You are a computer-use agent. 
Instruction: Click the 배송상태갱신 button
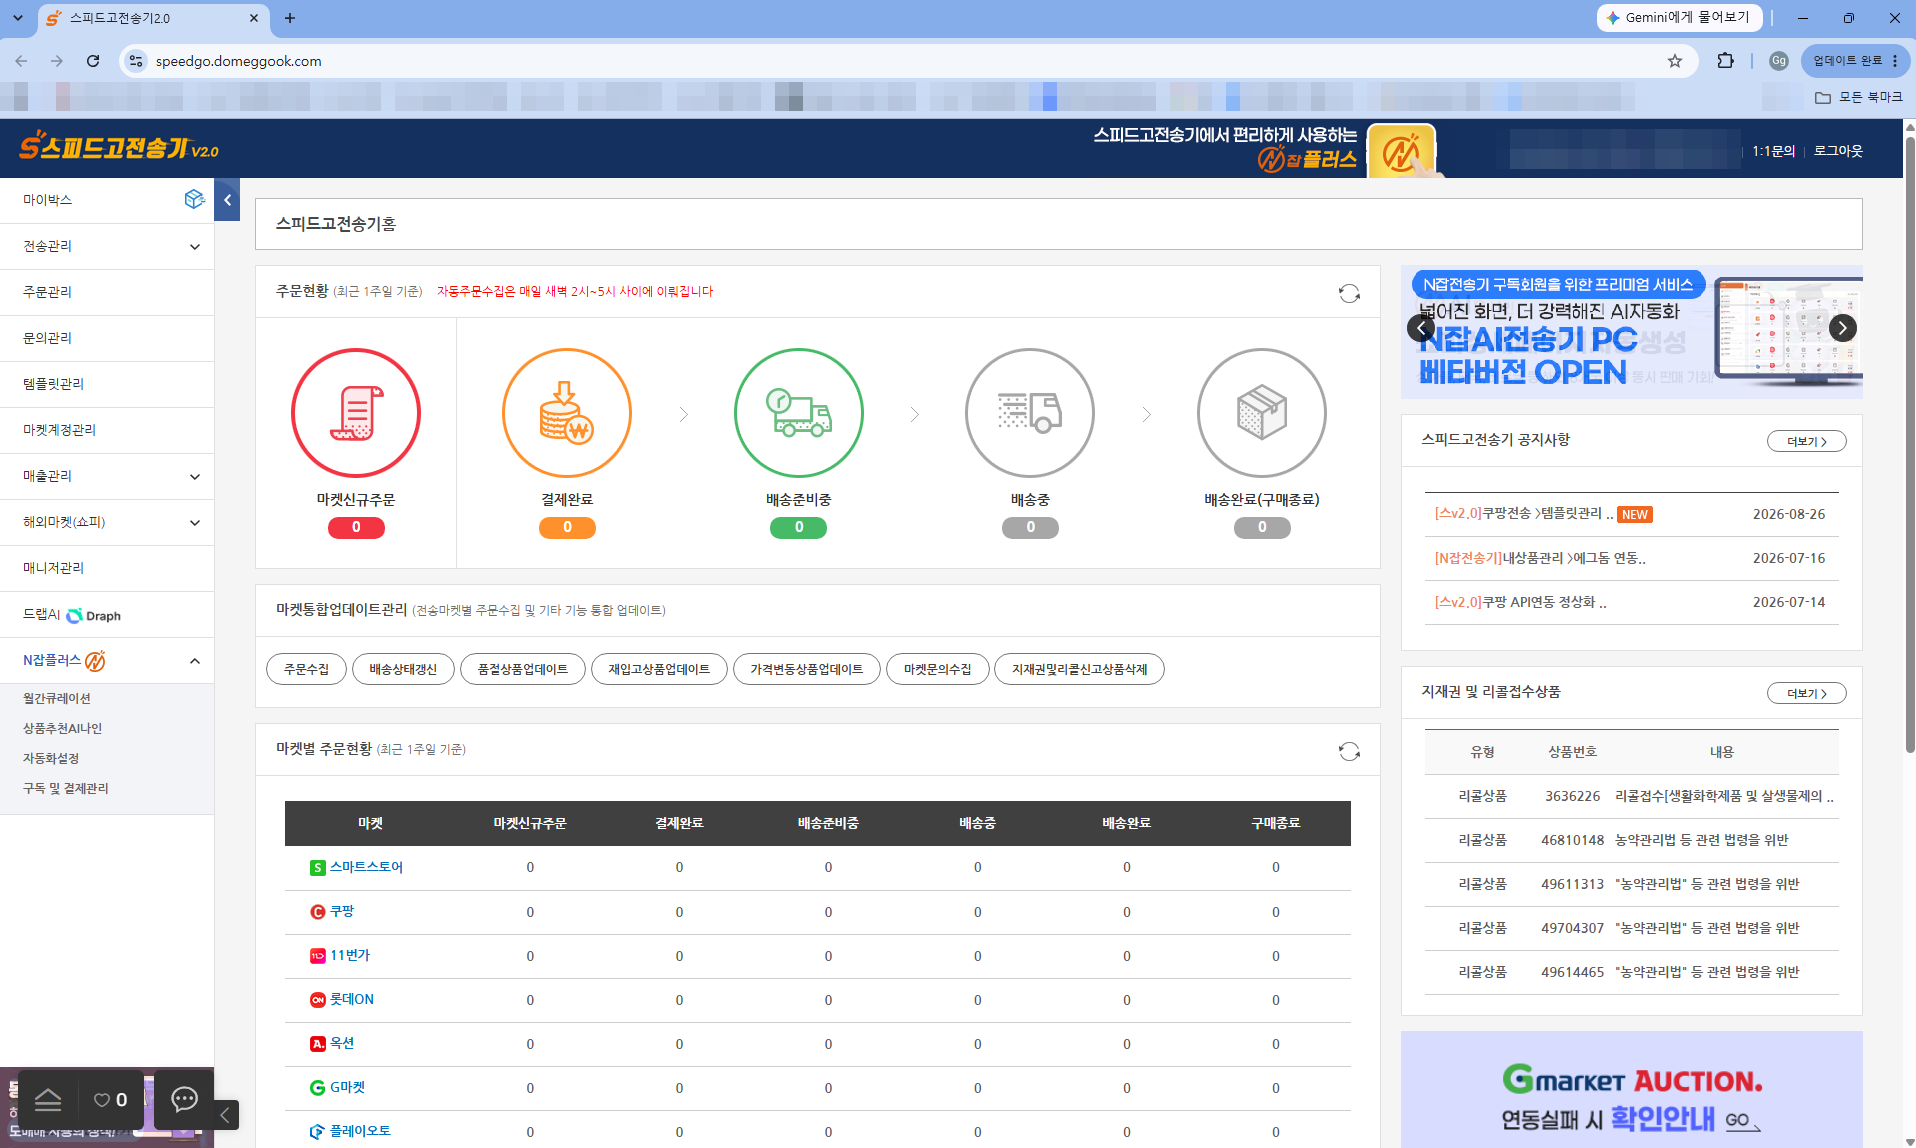pyautogui.click(x=403, y=669)
